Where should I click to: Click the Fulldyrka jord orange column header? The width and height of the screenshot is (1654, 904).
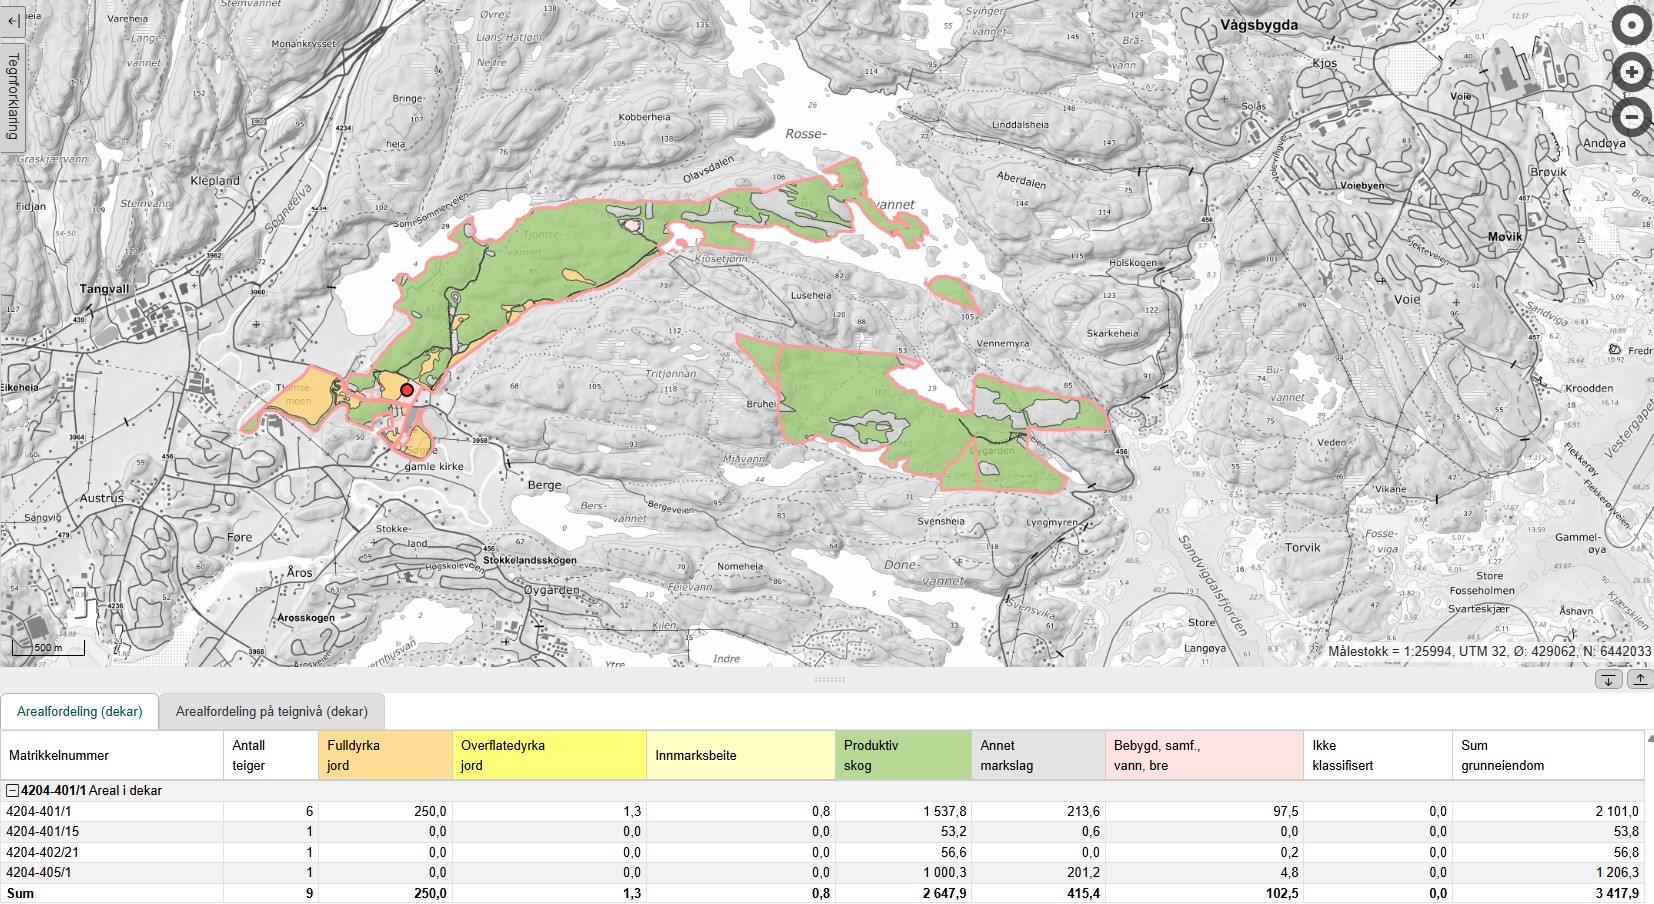(385, 756)
